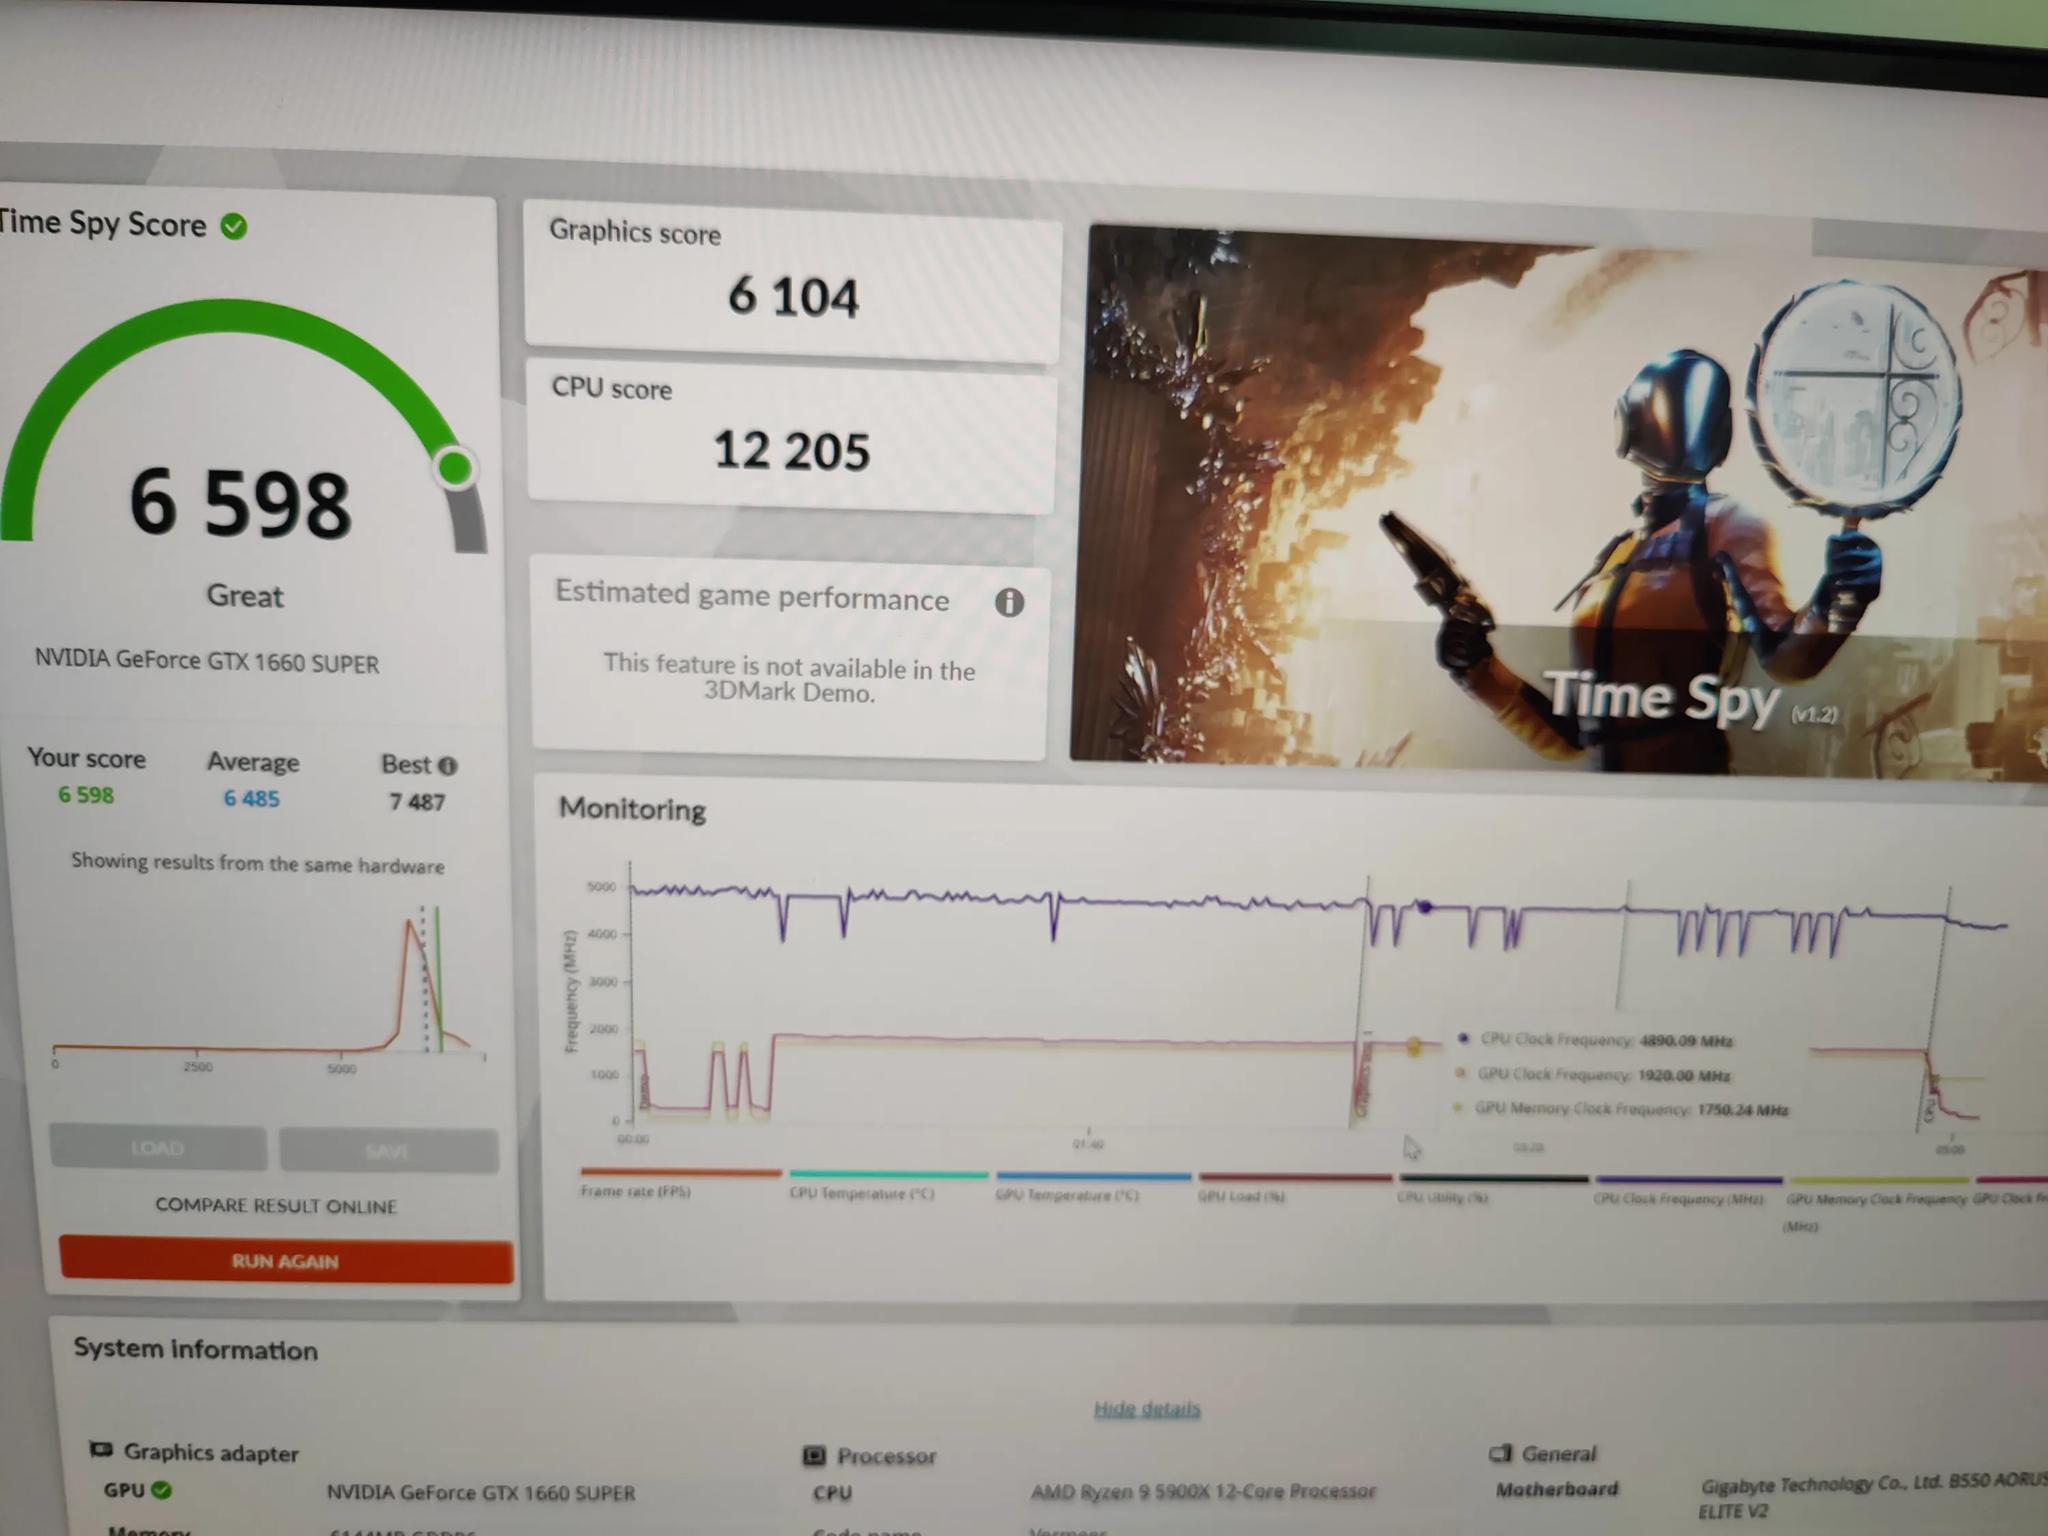Viewport: 2048px width, 1536px height.
Task: Click NVIDIA GeForce GTX 1660 SUPER under the gauge
Action: [207, 662]
